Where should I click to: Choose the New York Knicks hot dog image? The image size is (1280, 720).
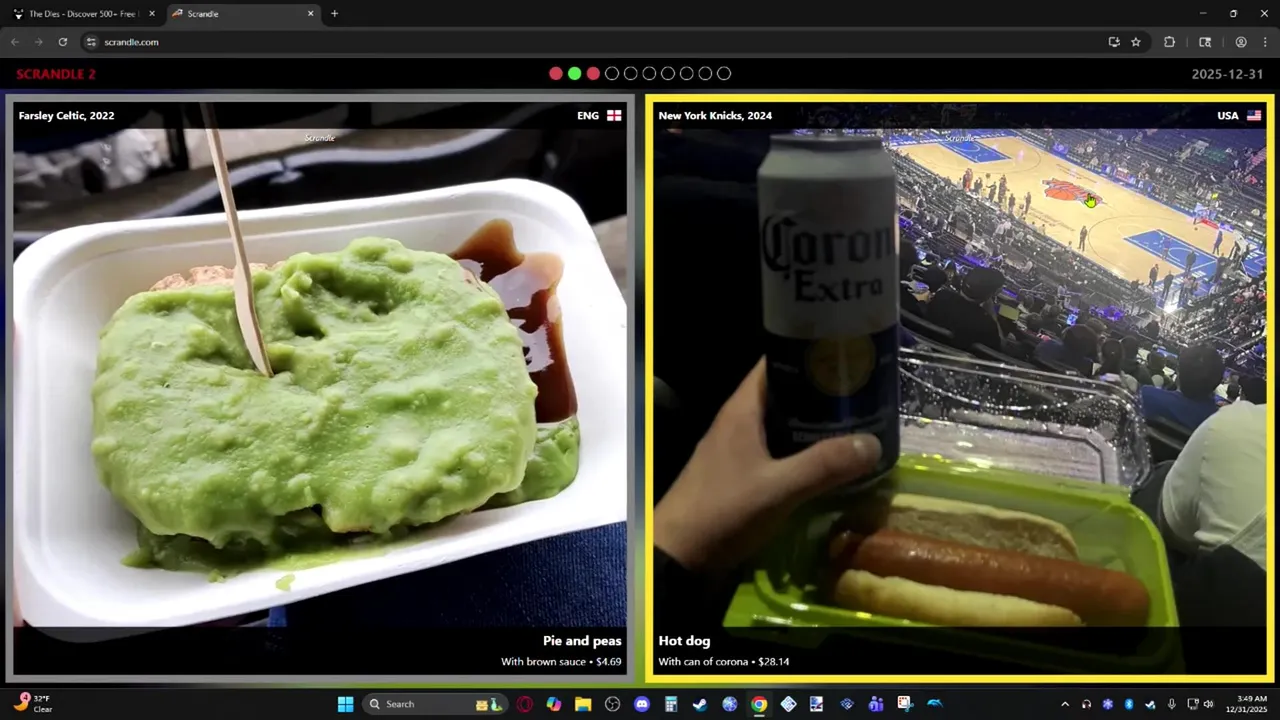tap(960, 388)
